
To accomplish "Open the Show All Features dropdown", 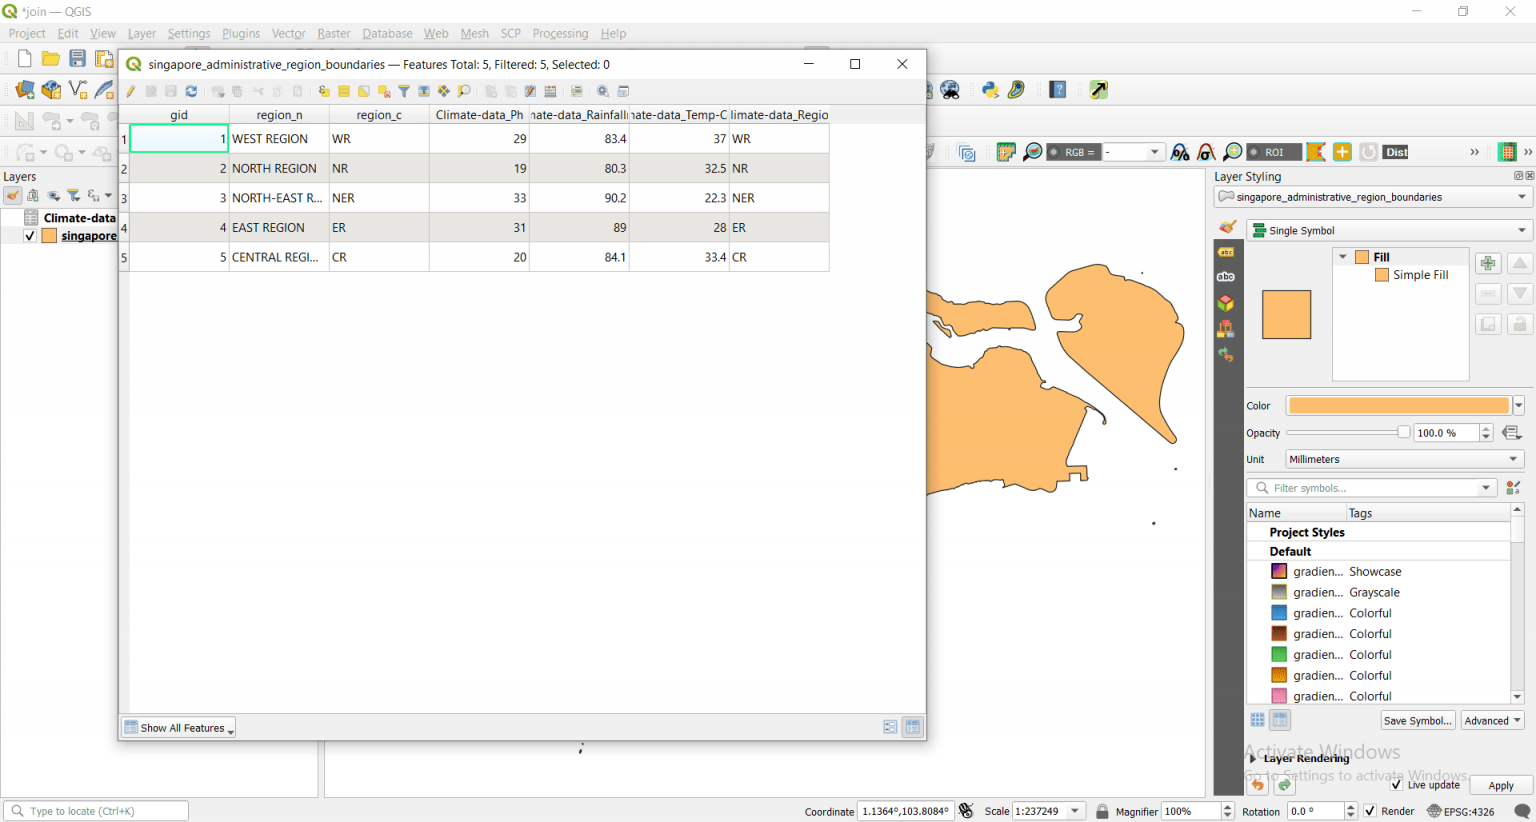I will coord(177,727).
